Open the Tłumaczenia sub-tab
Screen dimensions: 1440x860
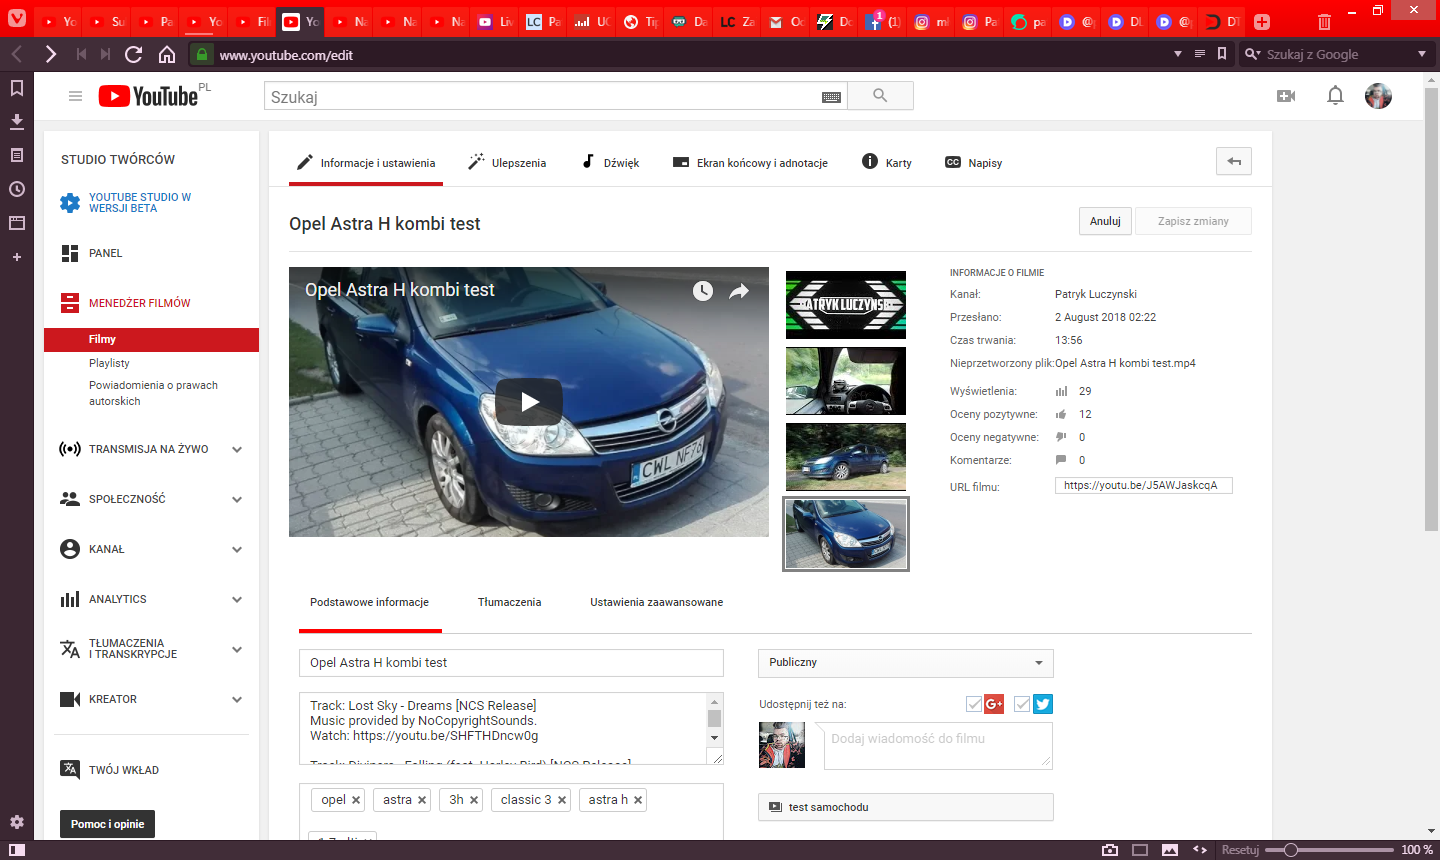click(510, 602)
